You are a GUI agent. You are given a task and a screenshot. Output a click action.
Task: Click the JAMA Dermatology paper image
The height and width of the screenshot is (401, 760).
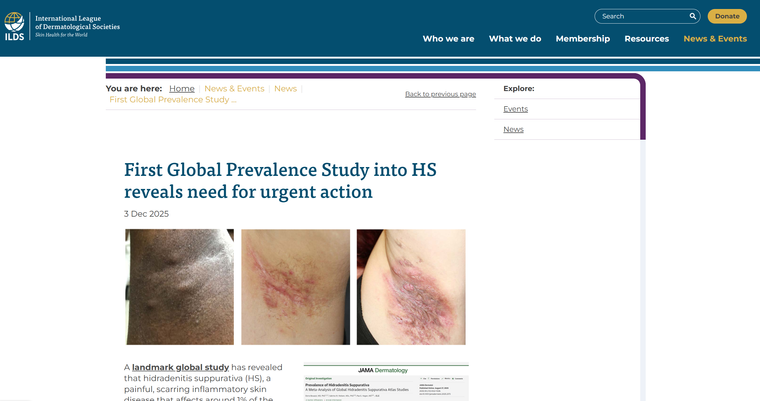click(386, 382)
